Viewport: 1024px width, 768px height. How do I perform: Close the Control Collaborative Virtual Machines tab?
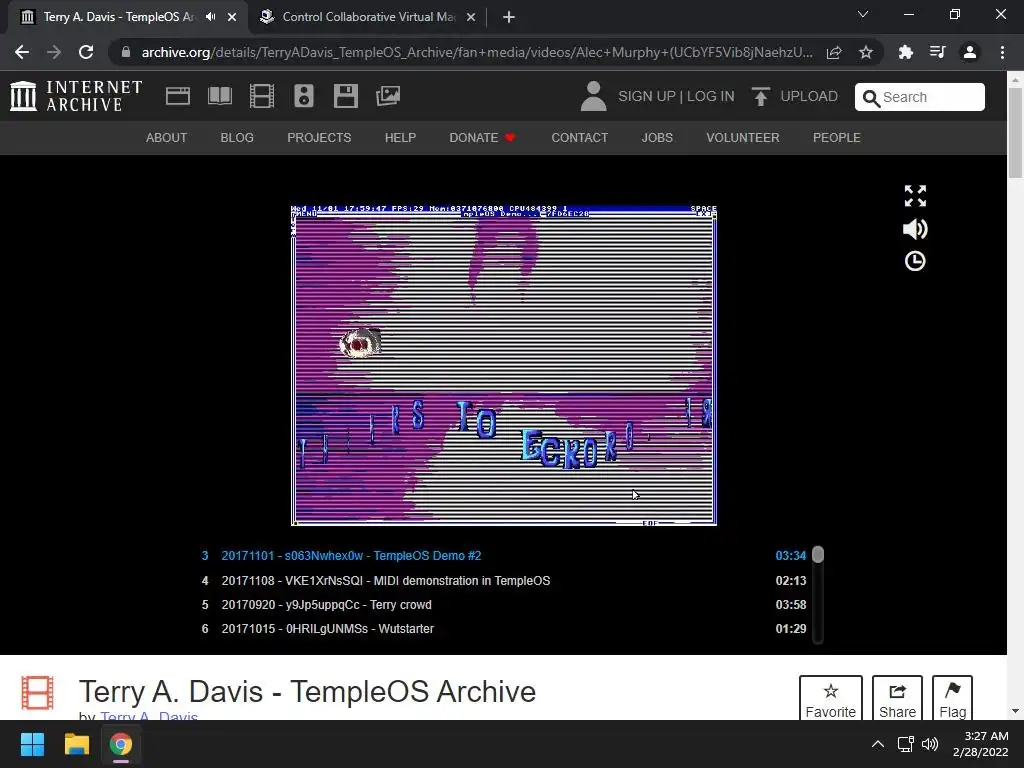[471, 17]
